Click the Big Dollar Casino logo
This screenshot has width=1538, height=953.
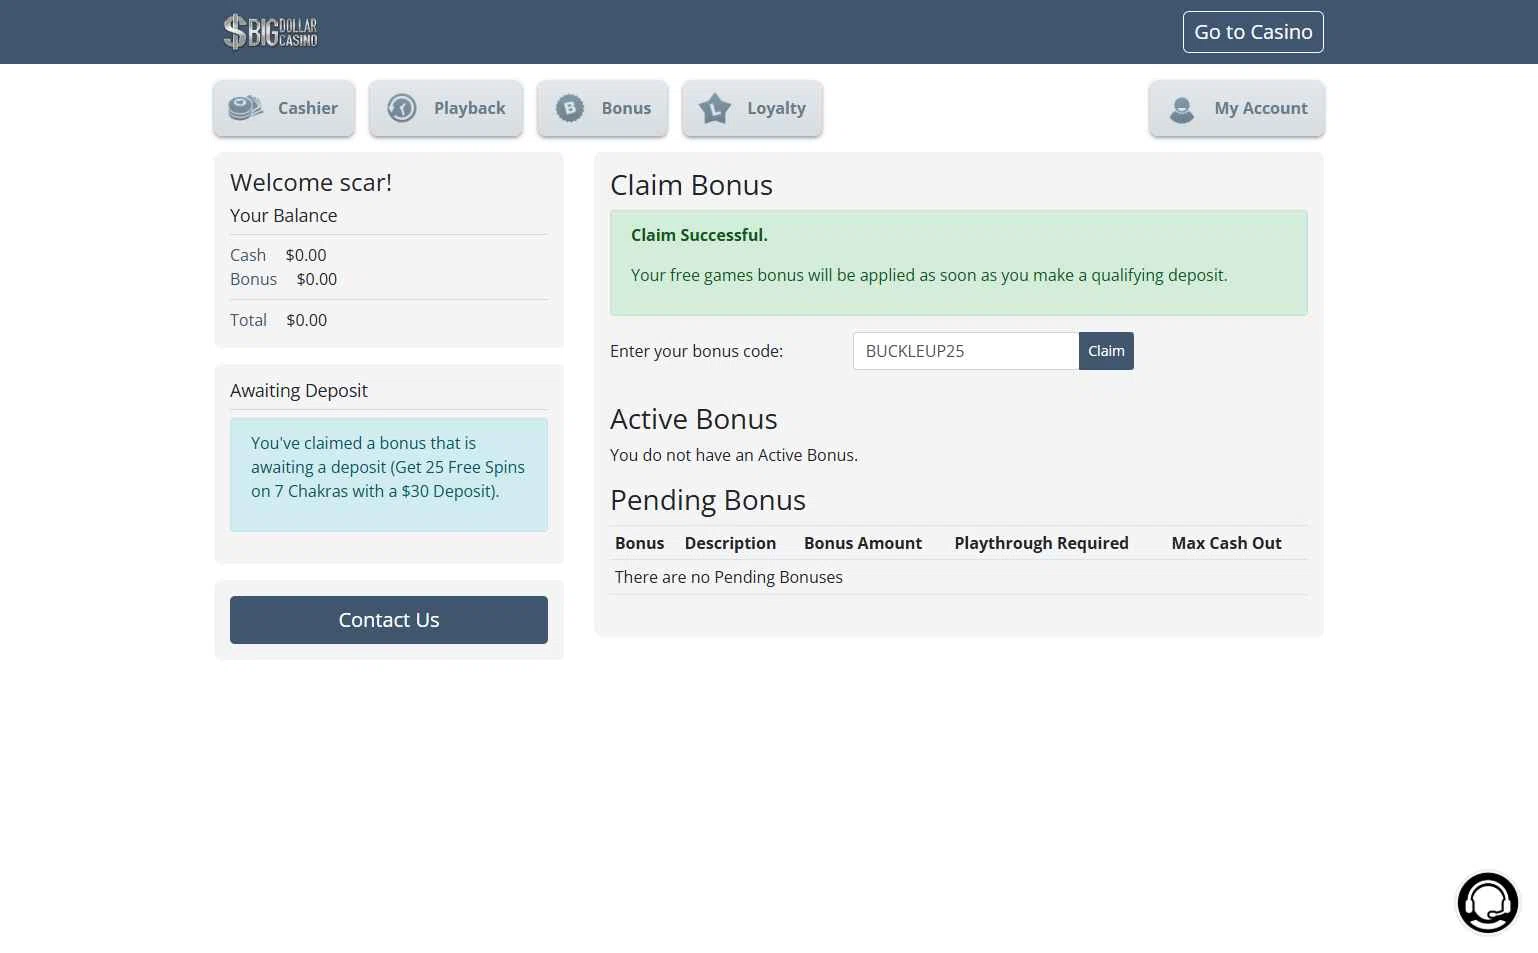click(270, 32)
